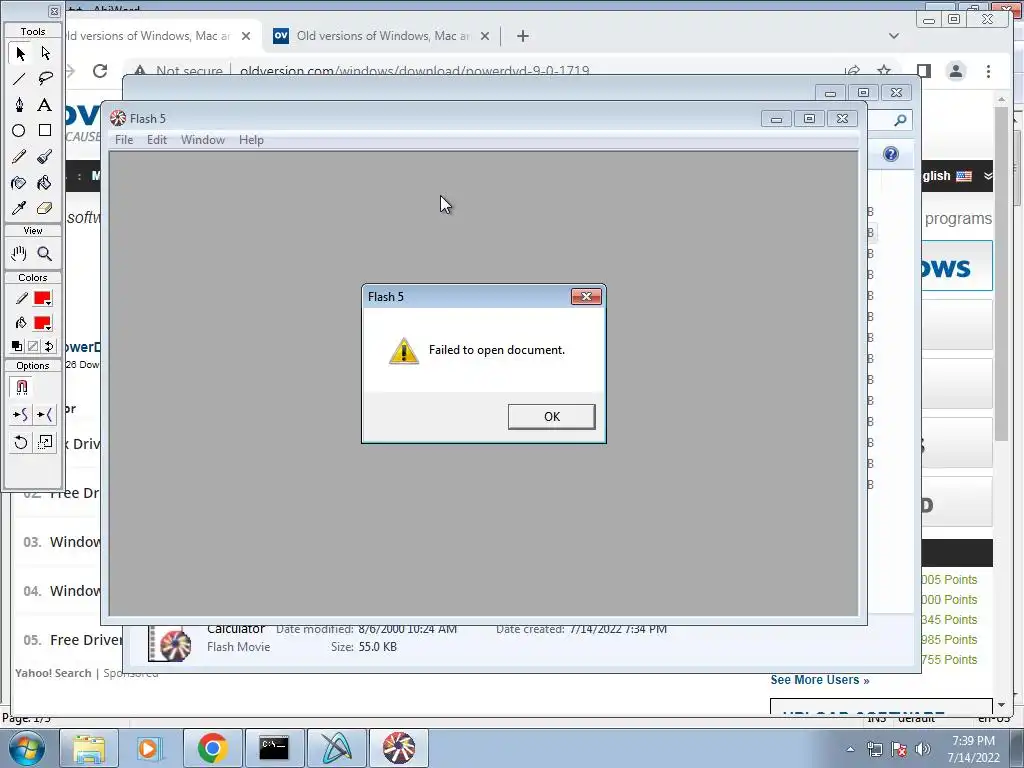Select the Eraser tool
This screenshot has height=768, width=1024.
(x=45, y=208)
